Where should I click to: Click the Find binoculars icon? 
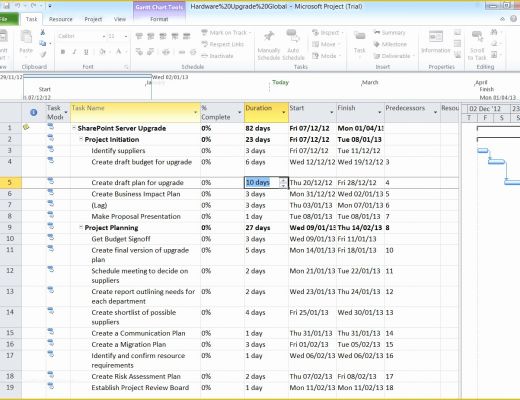pyautogui.click(x=494, y=32)
